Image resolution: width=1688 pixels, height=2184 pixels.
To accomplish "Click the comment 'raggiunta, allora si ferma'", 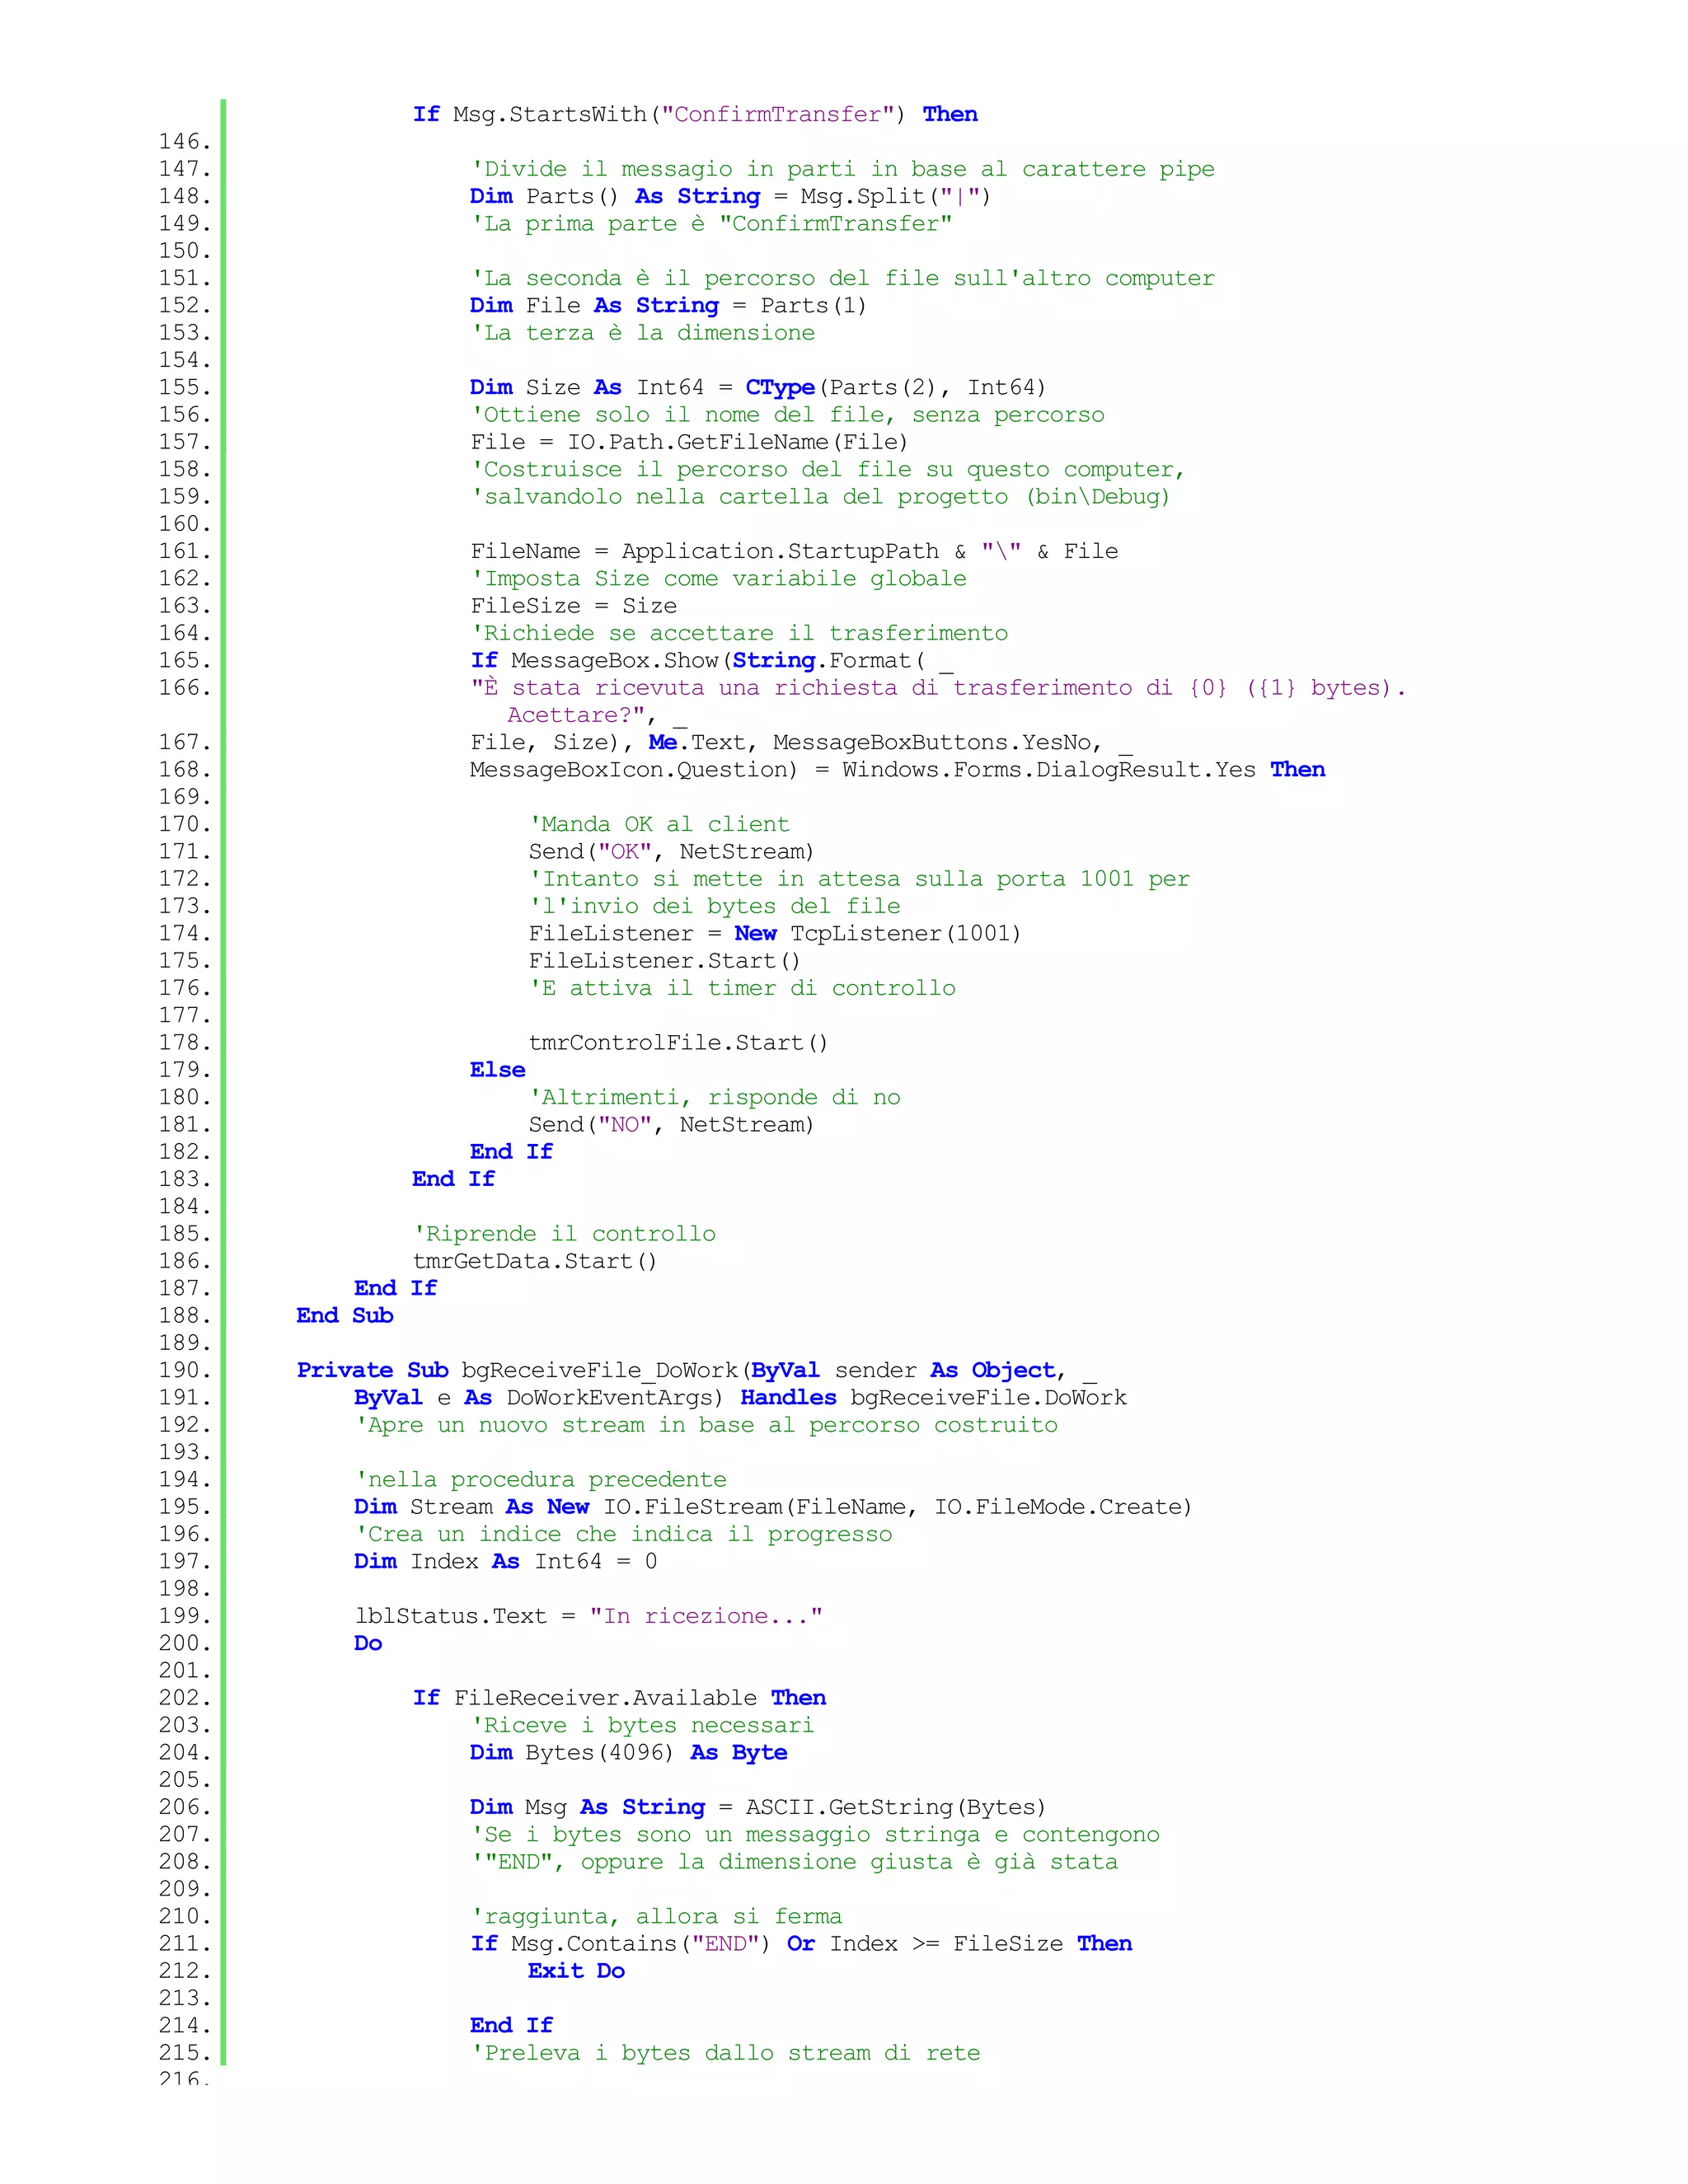I will (657, 1917).
